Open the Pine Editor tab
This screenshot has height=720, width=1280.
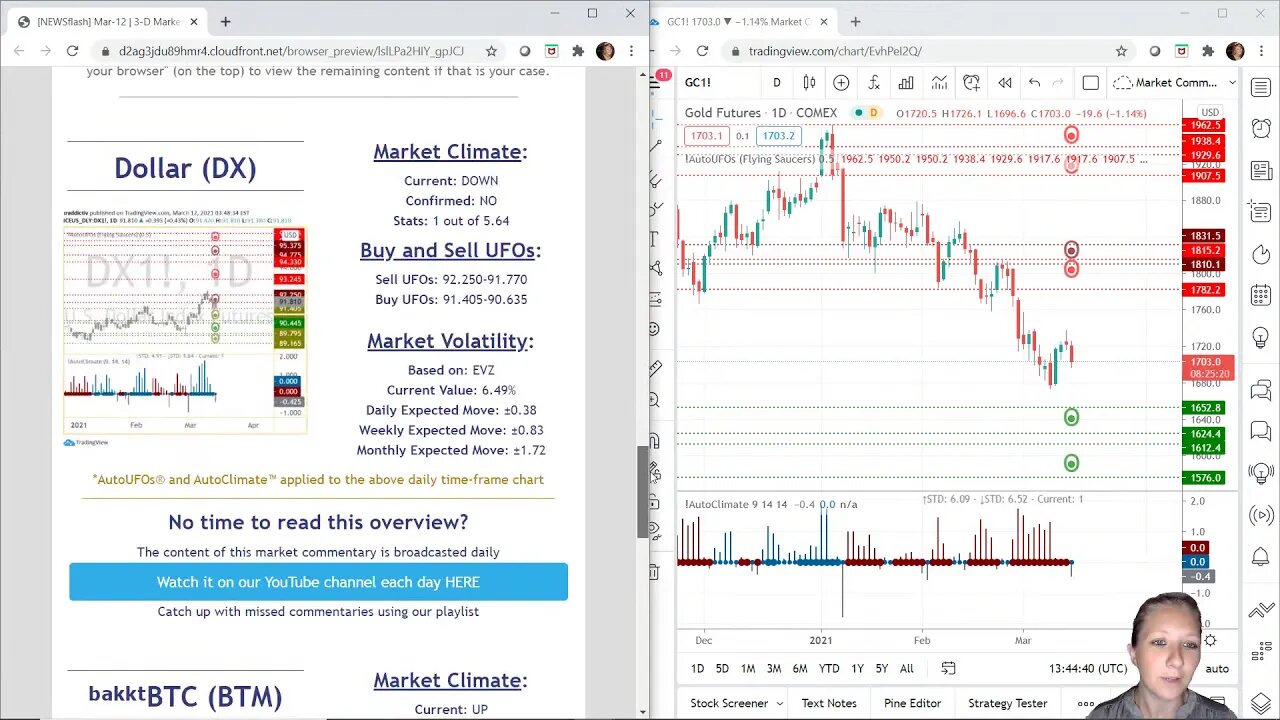[912, 703]
